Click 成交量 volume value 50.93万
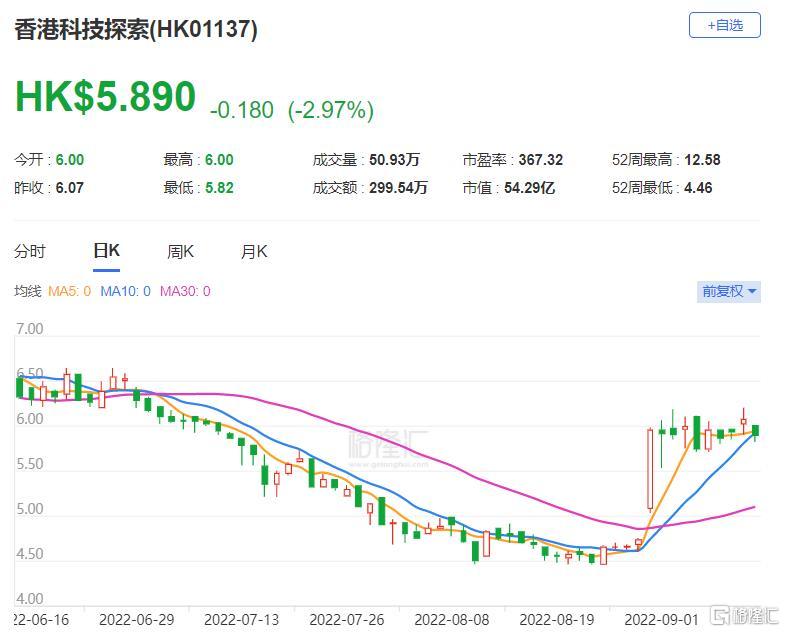Screen dimensions: 785x632 point(394,160)
